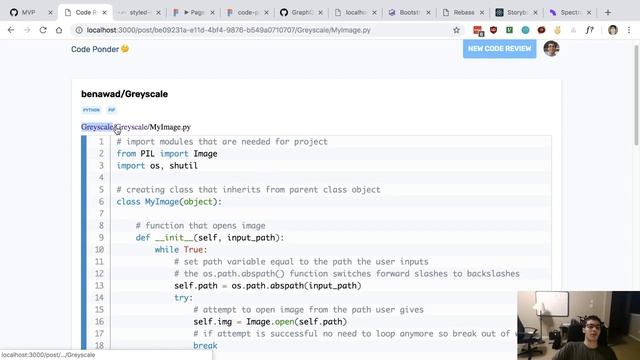Click the 'import os, shutil' code line
Image resolution: width=640 pixels, height=360 pixels.
tap(157, 166)
